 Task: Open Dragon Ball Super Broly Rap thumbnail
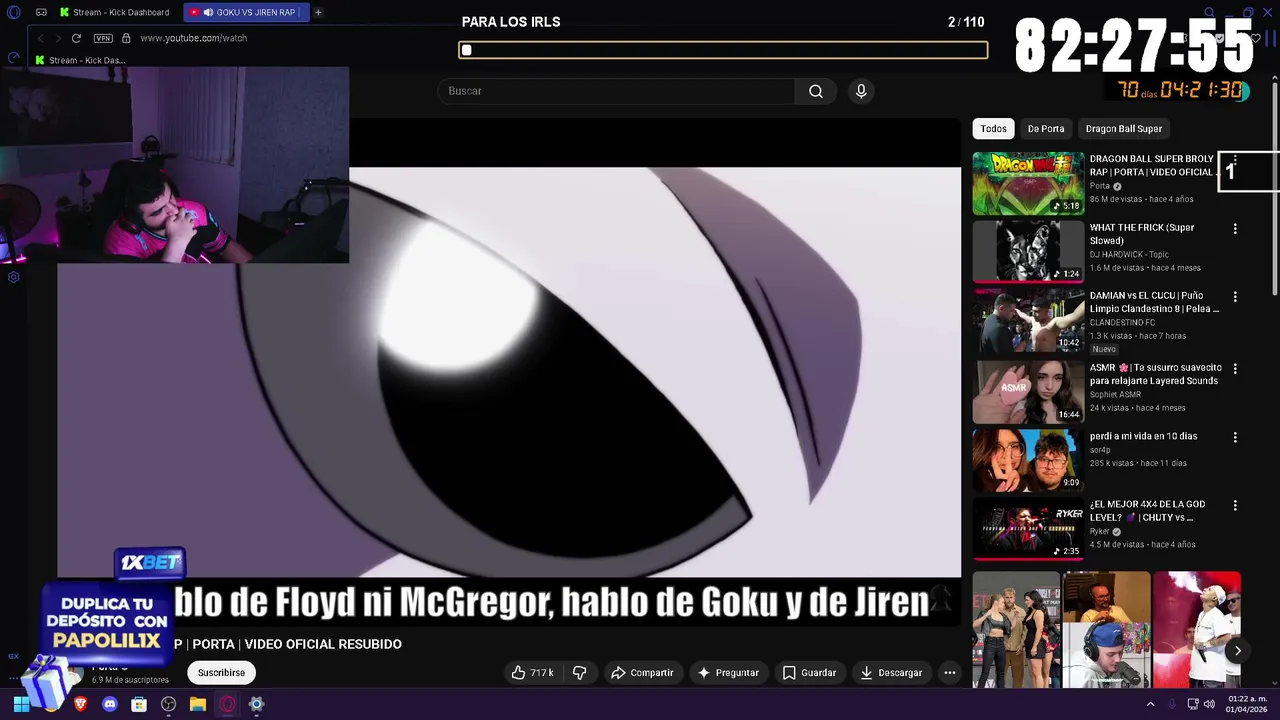point(1028,183)
